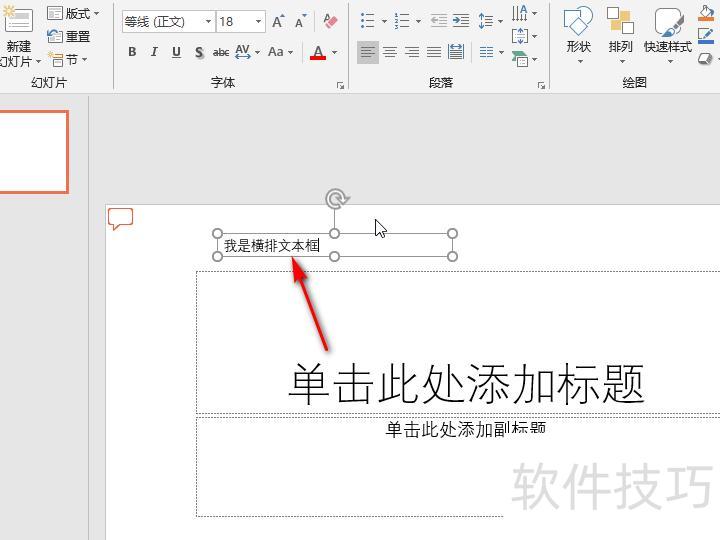Toggle Bold formatting

coord(132,52)
